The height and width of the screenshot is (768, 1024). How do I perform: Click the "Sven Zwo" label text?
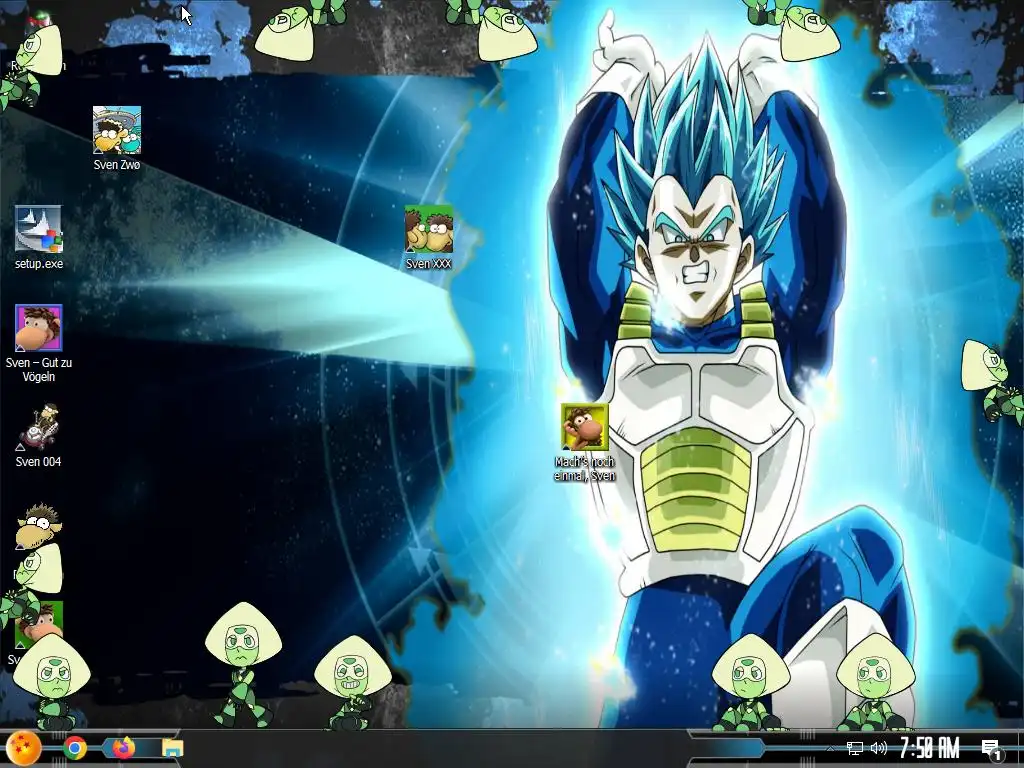(117, 165)
